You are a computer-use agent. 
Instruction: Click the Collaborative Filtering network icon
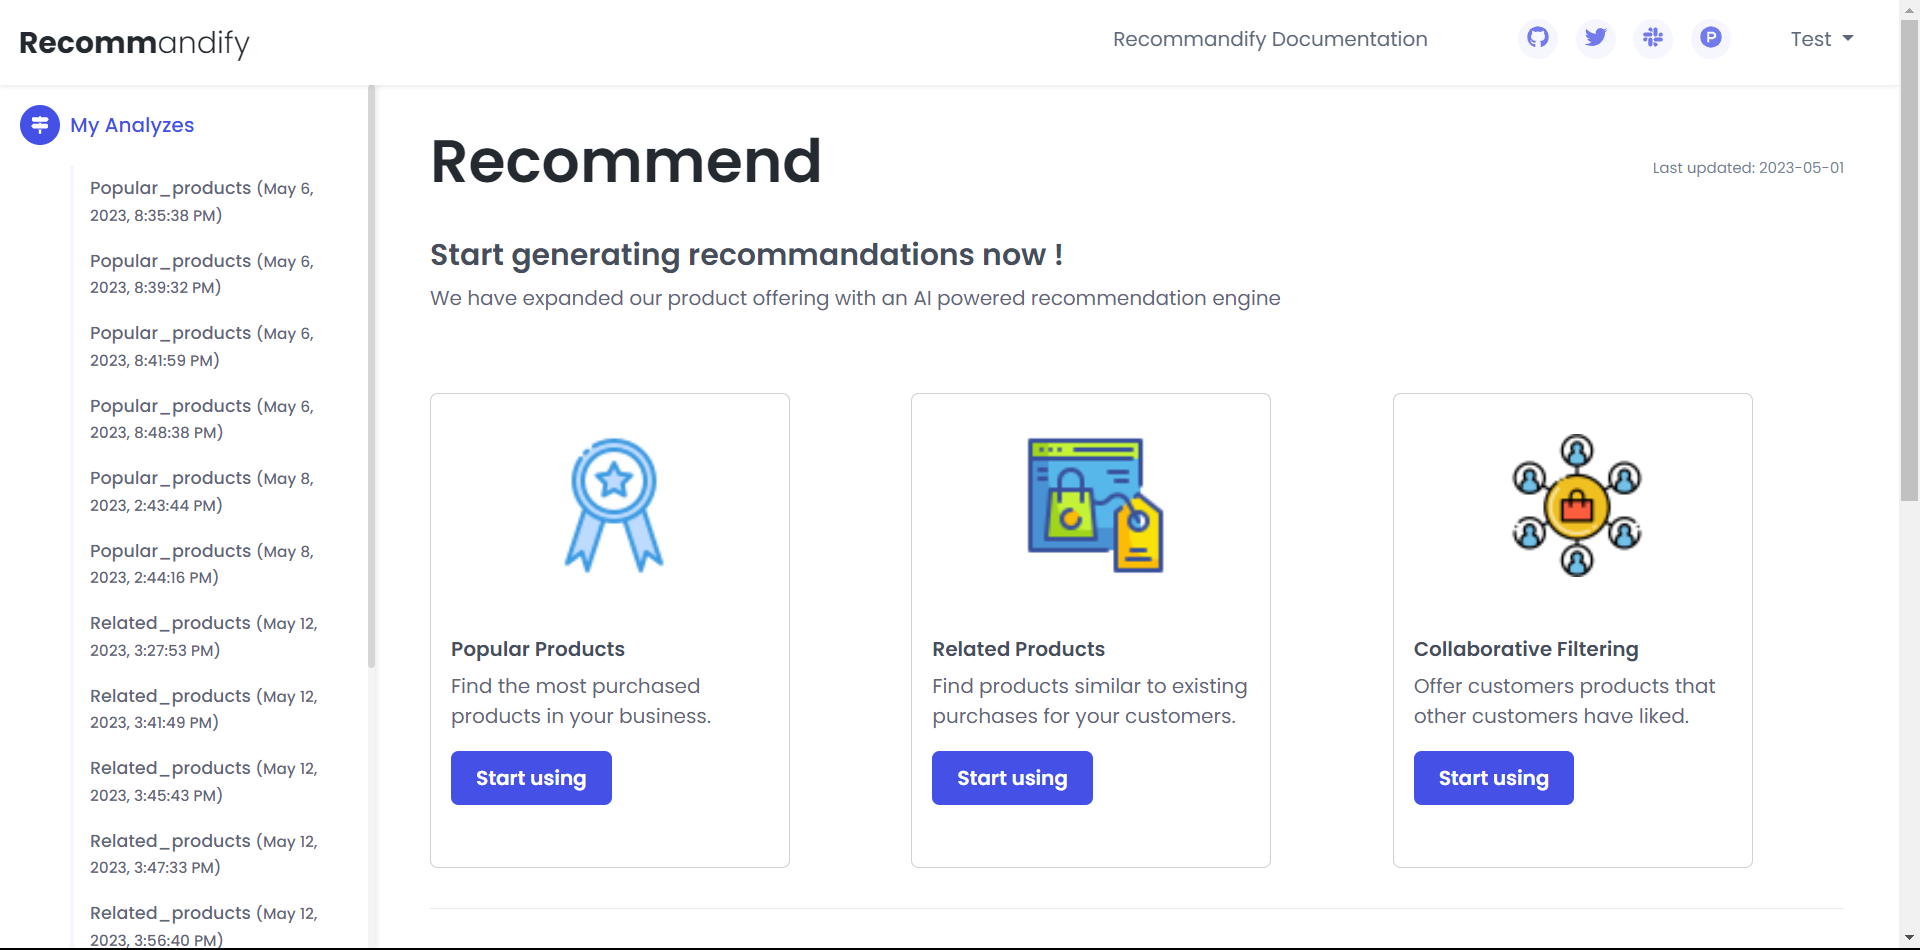pyautogui.click(x=1577, y=505)
